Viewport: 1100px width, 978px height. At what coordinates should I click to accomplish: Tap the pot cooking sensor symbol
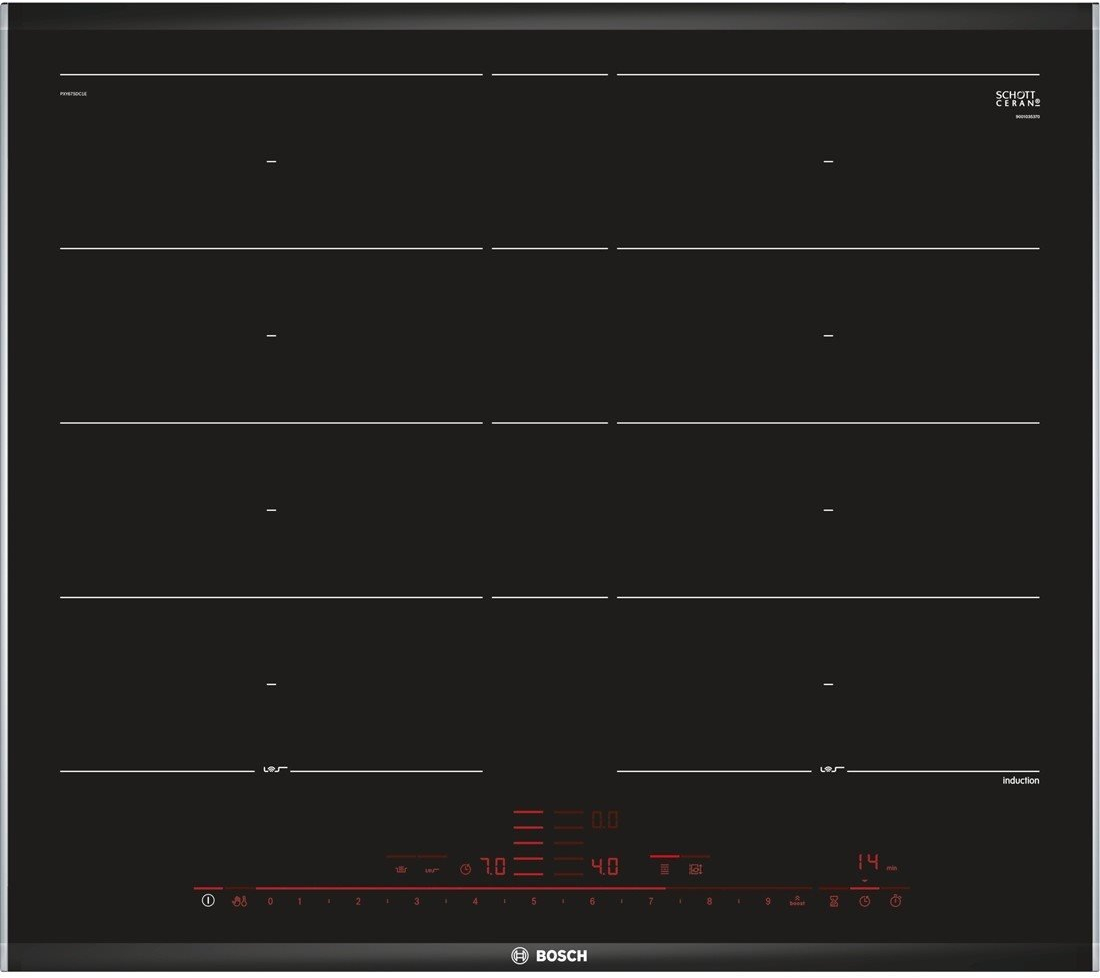401,869
